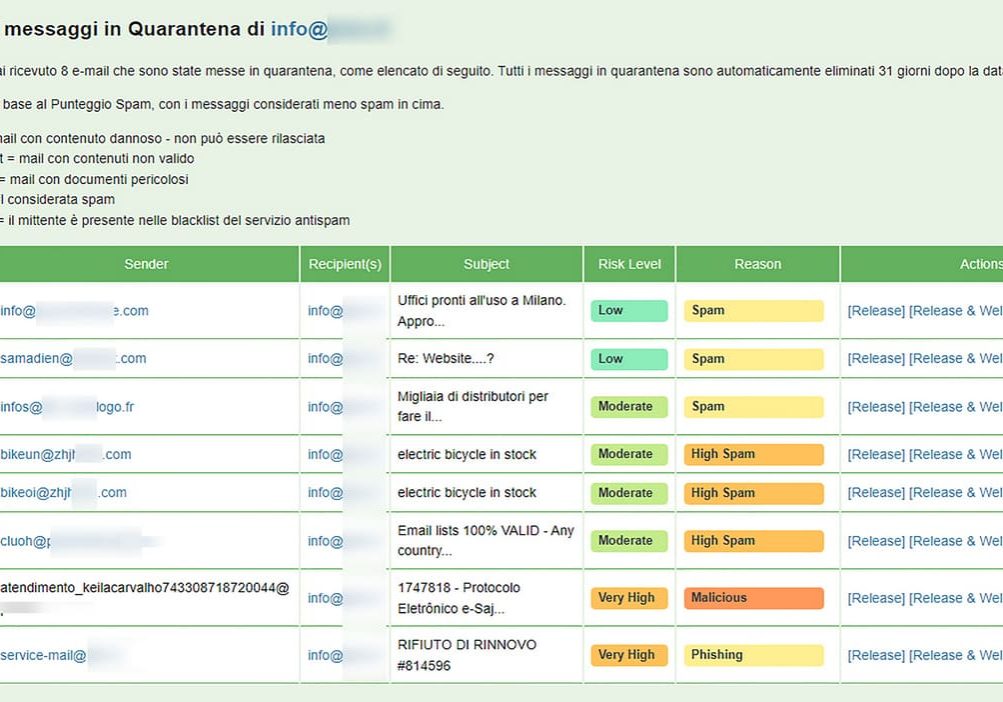The image size is (1003, 702).
Task: Release the 'Re: Website....?' message
Action: point(876,358)
